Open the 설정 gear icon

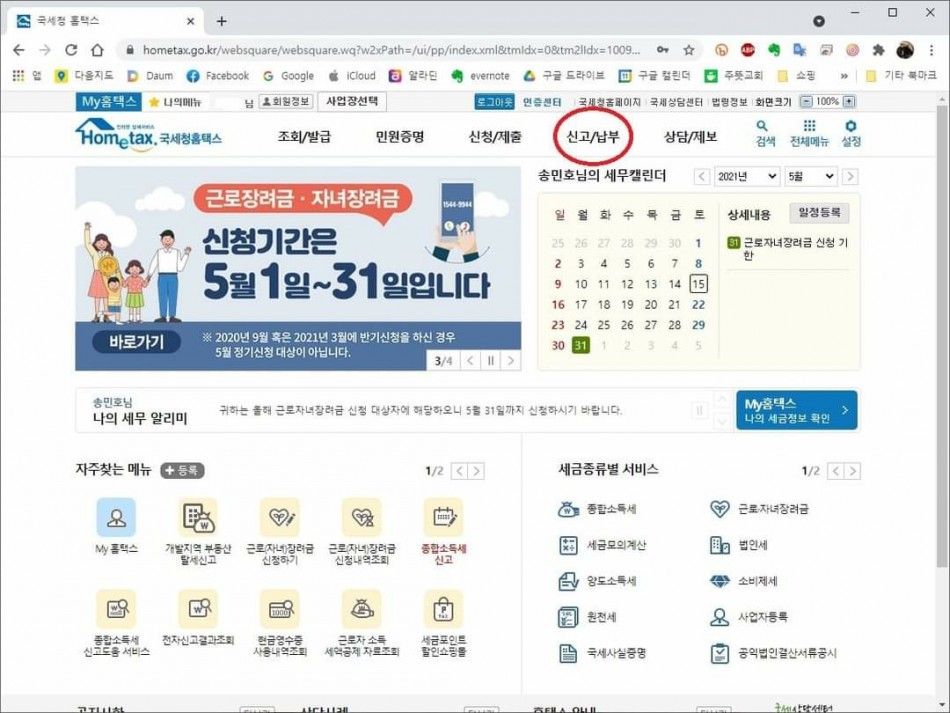[851, 128]
